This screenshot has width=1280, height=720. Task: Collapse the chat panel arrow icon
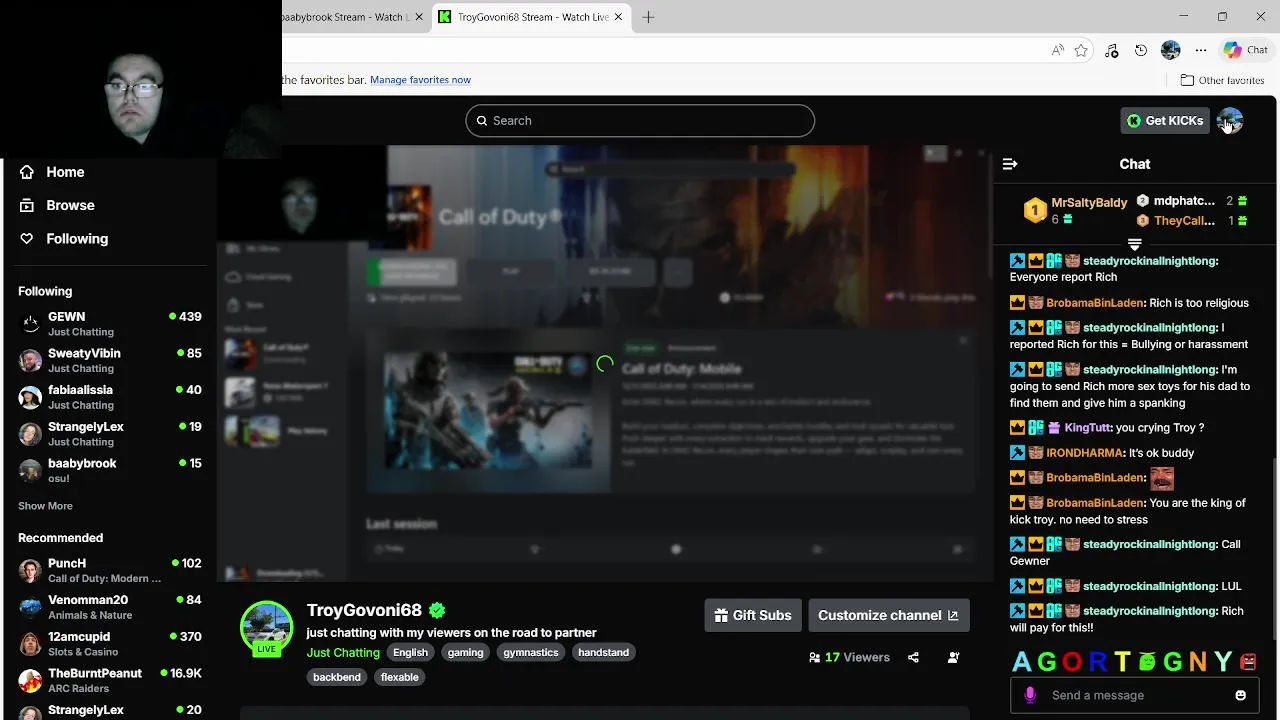pos(1010,164)
